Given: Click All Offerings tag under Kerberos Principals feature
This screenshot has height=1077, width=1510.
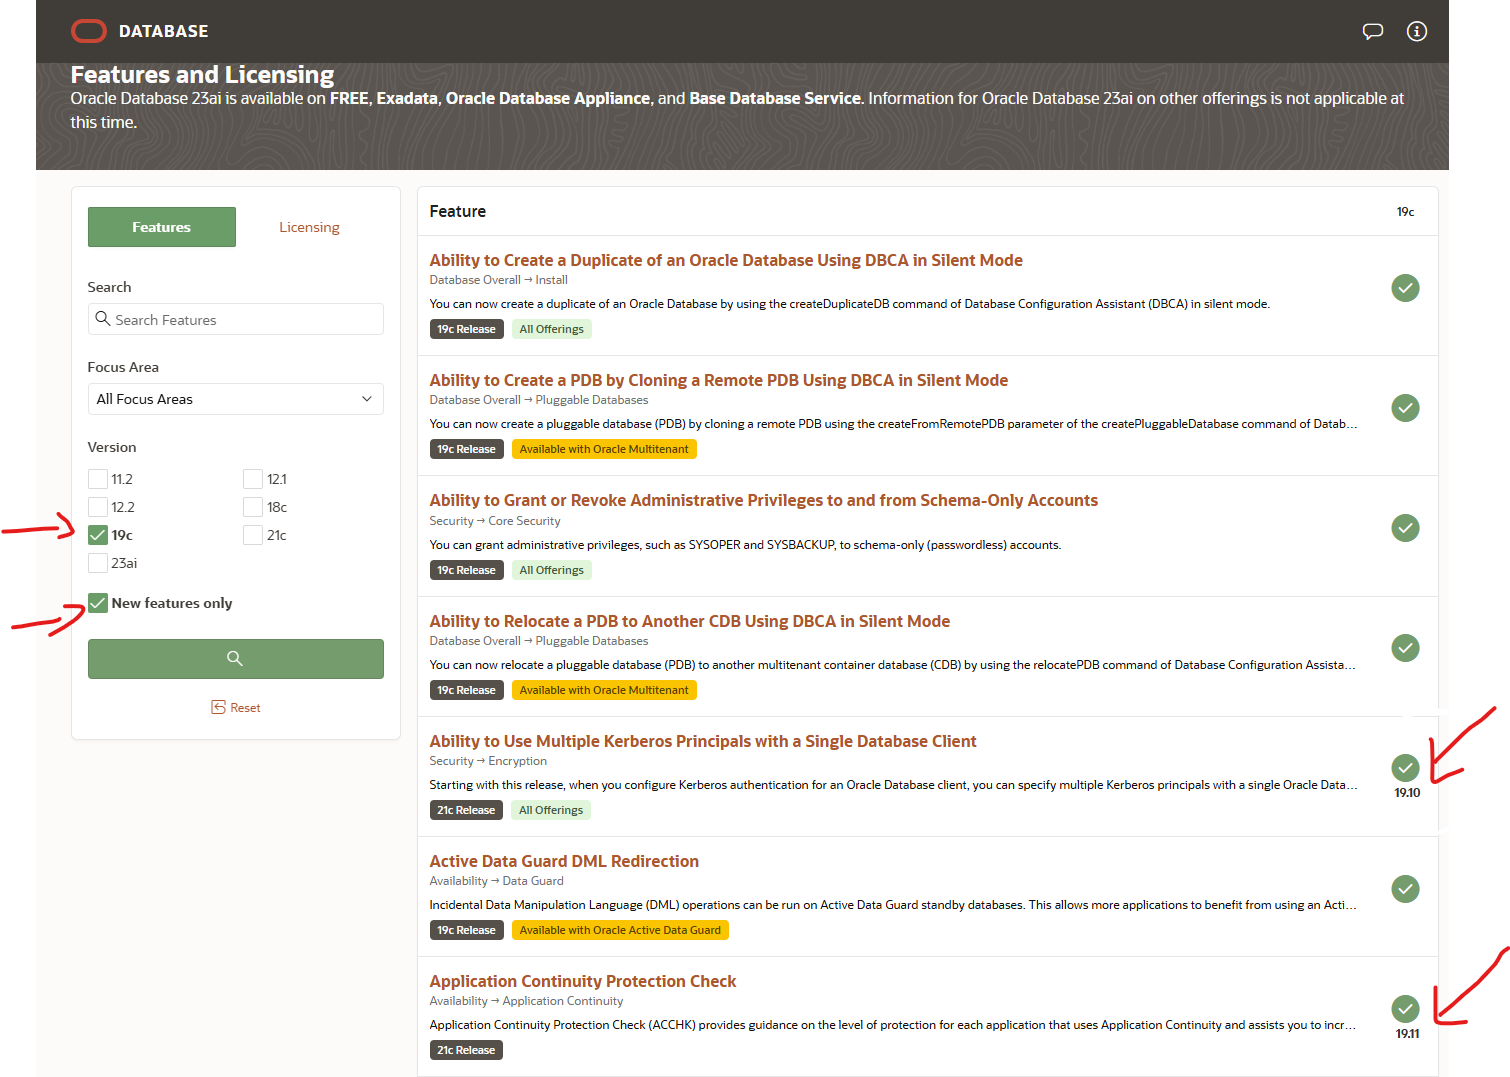Looking at the screenshot, I should coord(551,810).
